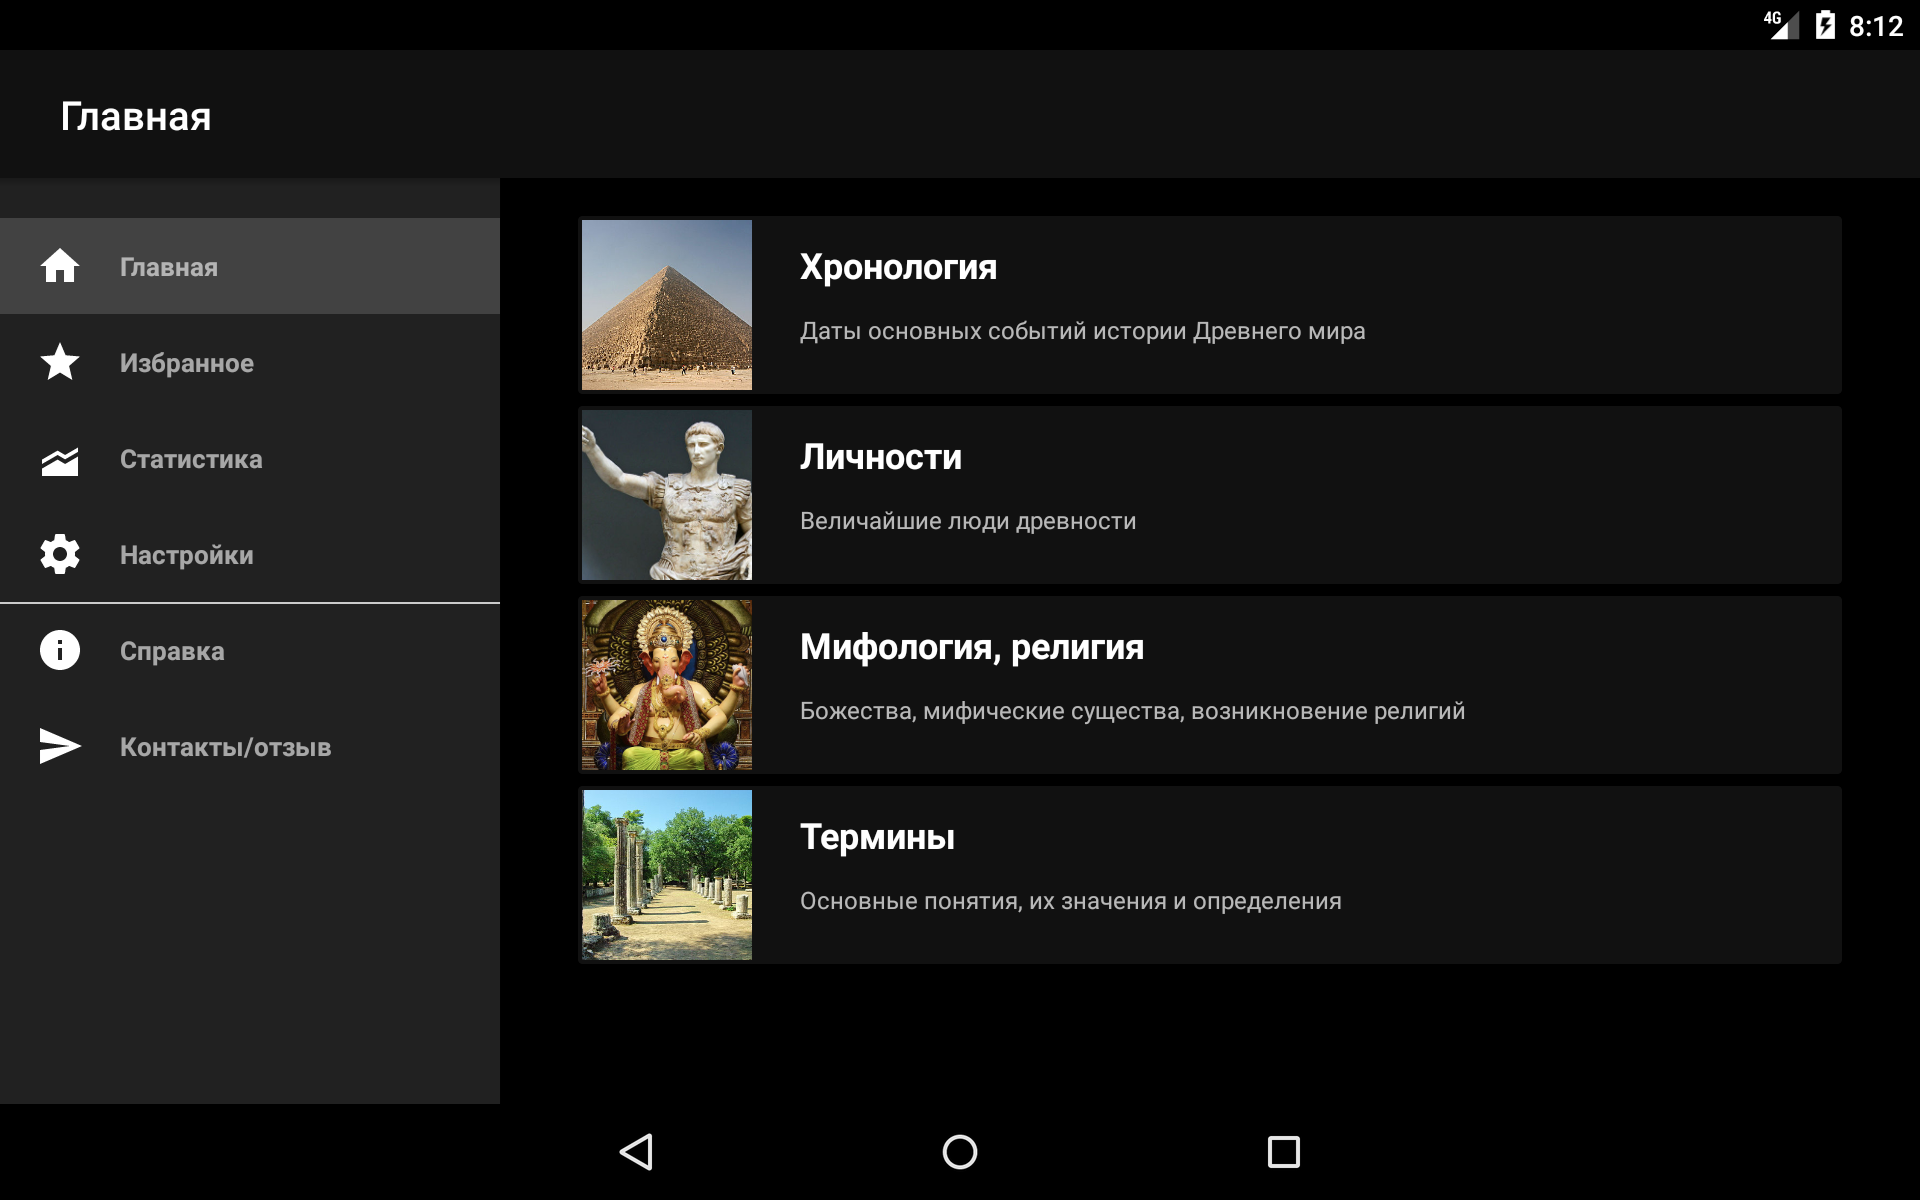
Task: Click text Даты основных событий истории Древнего мира
Action: coord(1082,331)
